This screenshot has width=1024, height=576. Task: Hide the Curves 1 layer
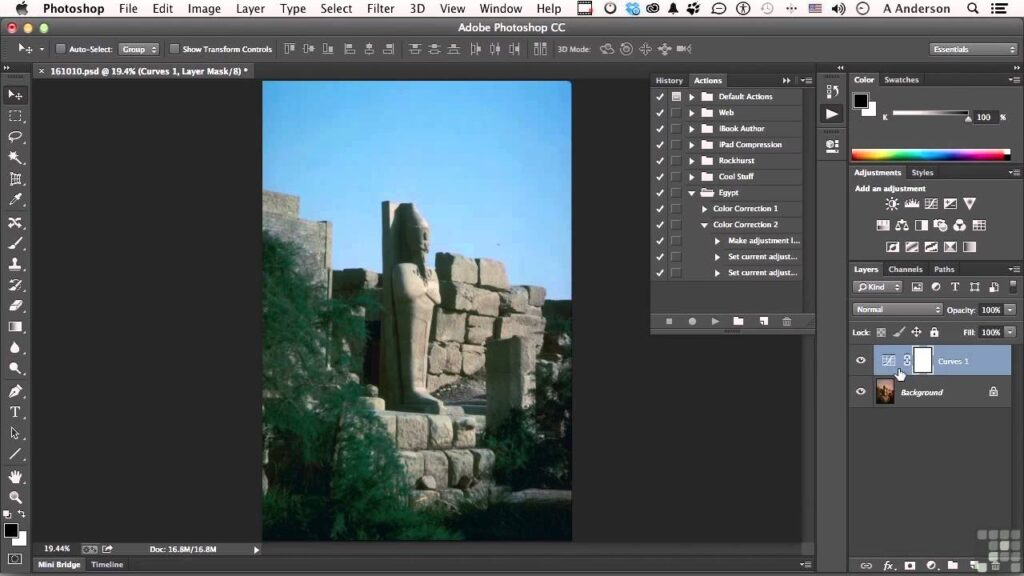pyautogui.click(x=860, y=360)
